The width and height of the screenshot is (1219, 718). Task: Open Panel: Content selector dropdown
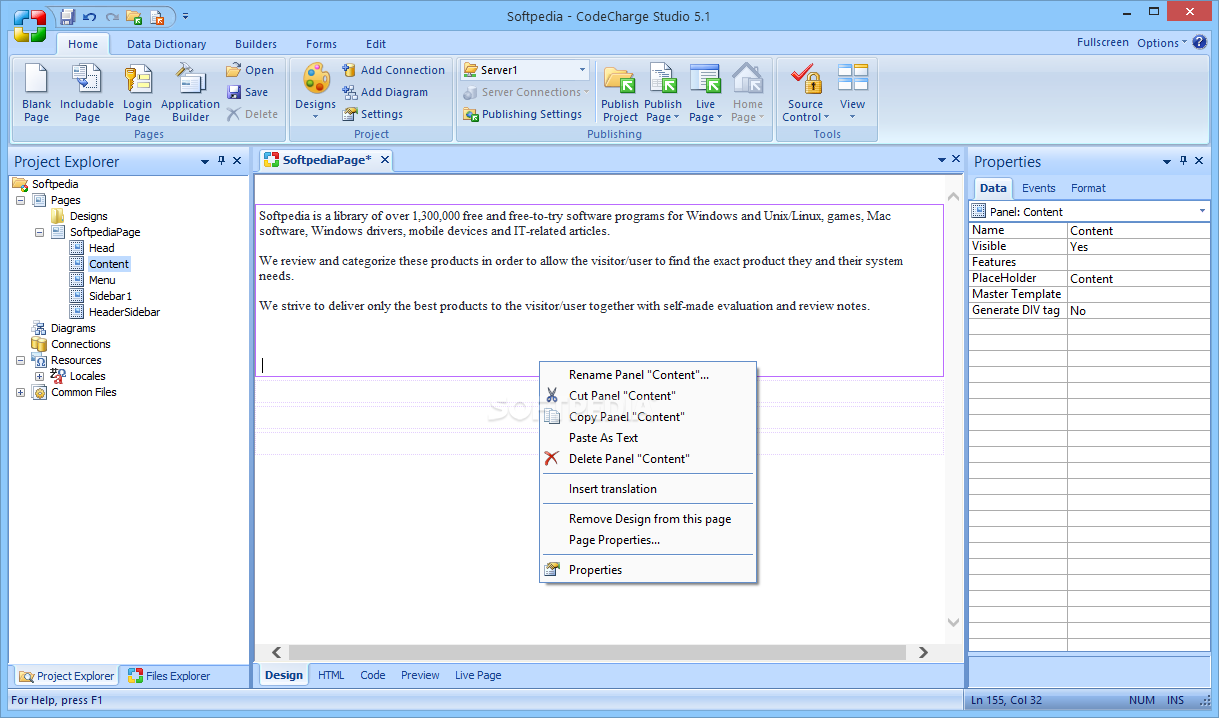click(1202, 211)
